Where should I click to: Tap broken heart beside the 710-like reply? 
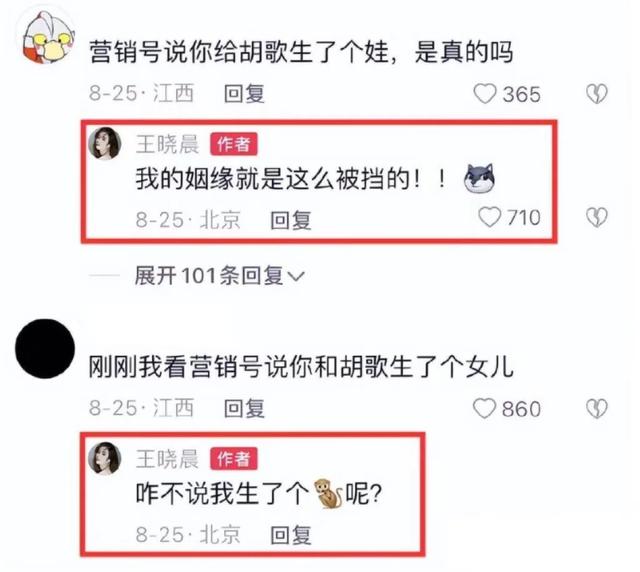click(597, 217)
